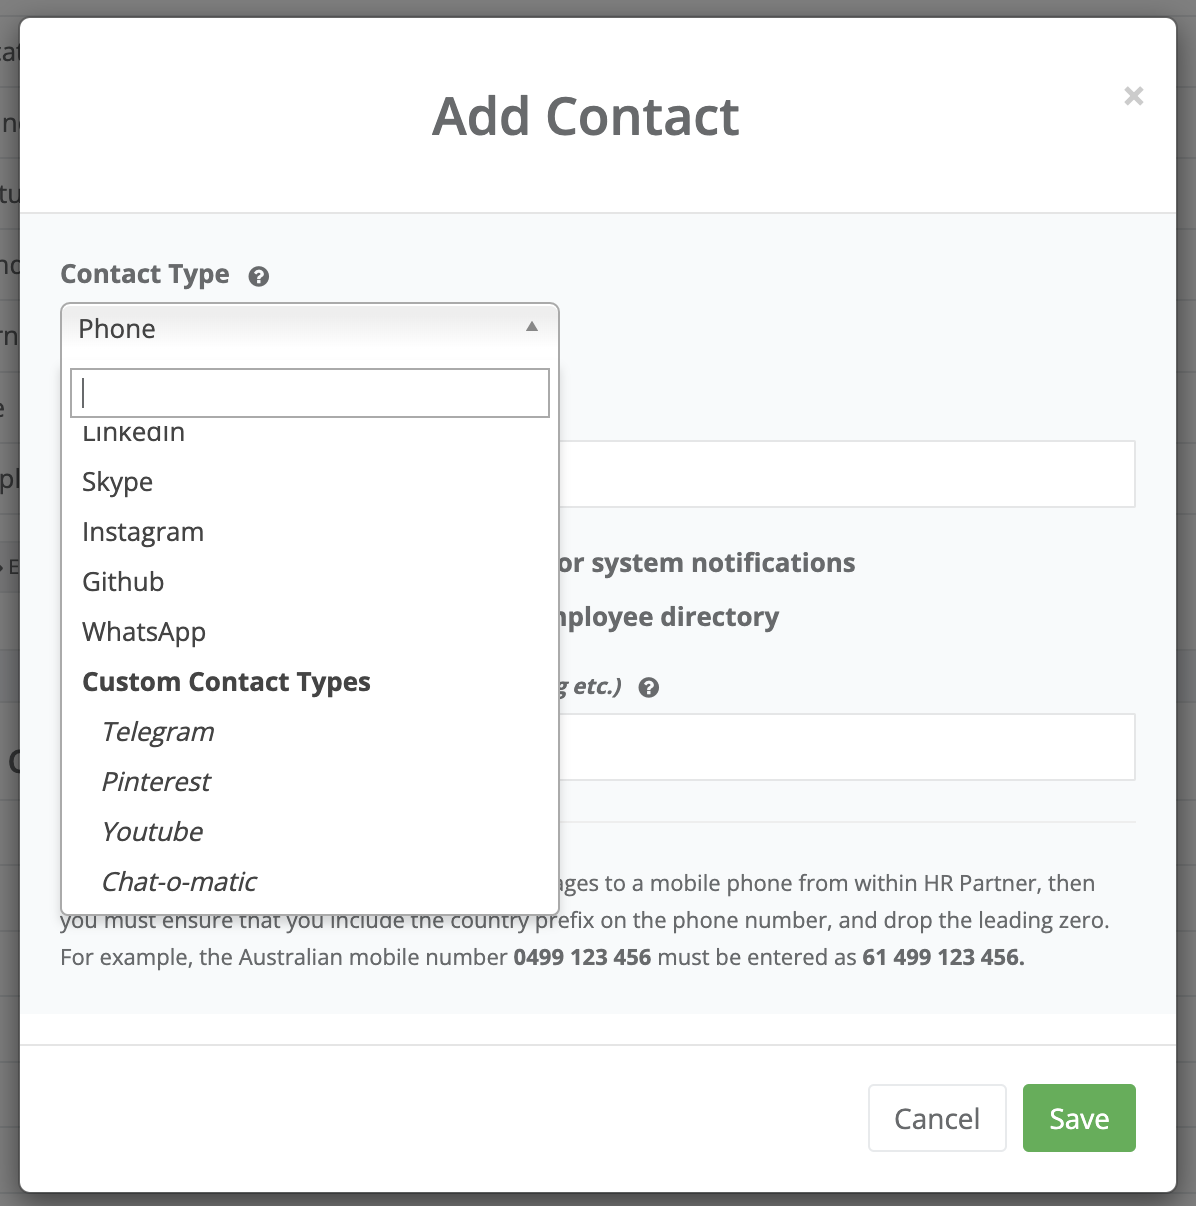The height and width of the screenshot is (1206, 1196).
Task: Select WhatsApp contact type
Action: (x=144, y=632)
